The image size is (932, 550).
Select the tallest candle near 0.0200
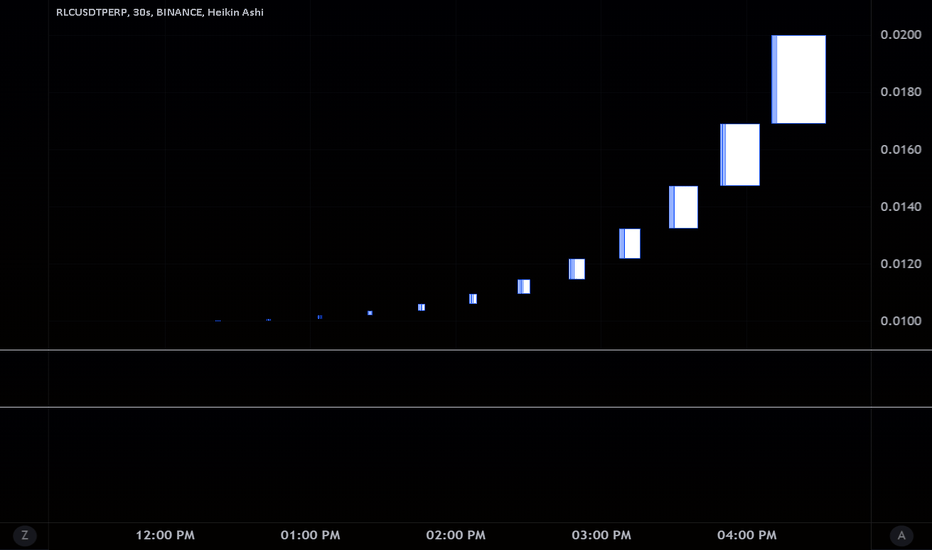coord(799,79)
